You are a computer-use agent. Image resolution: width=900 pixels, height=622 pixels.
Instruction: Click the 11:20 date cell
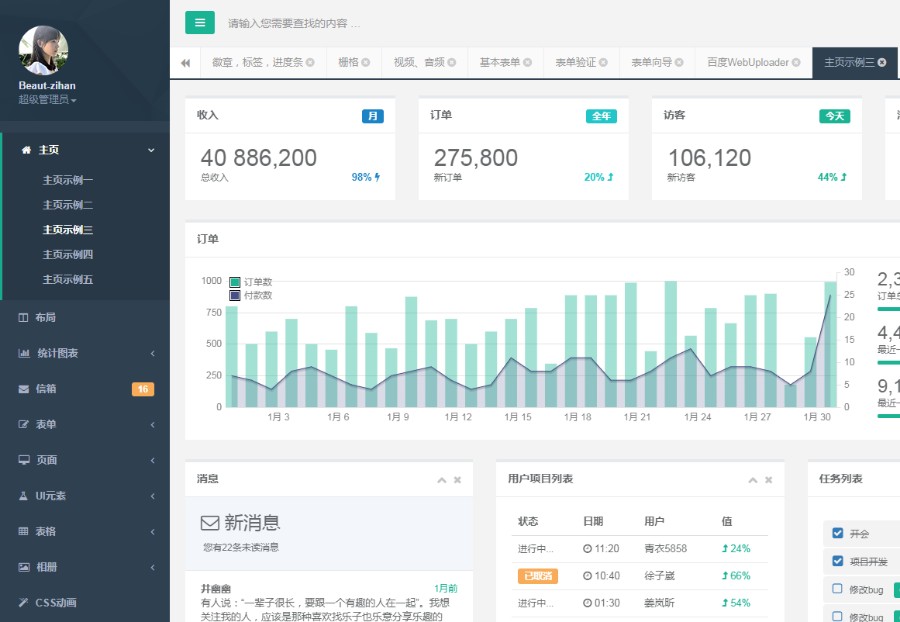(601, 549)
